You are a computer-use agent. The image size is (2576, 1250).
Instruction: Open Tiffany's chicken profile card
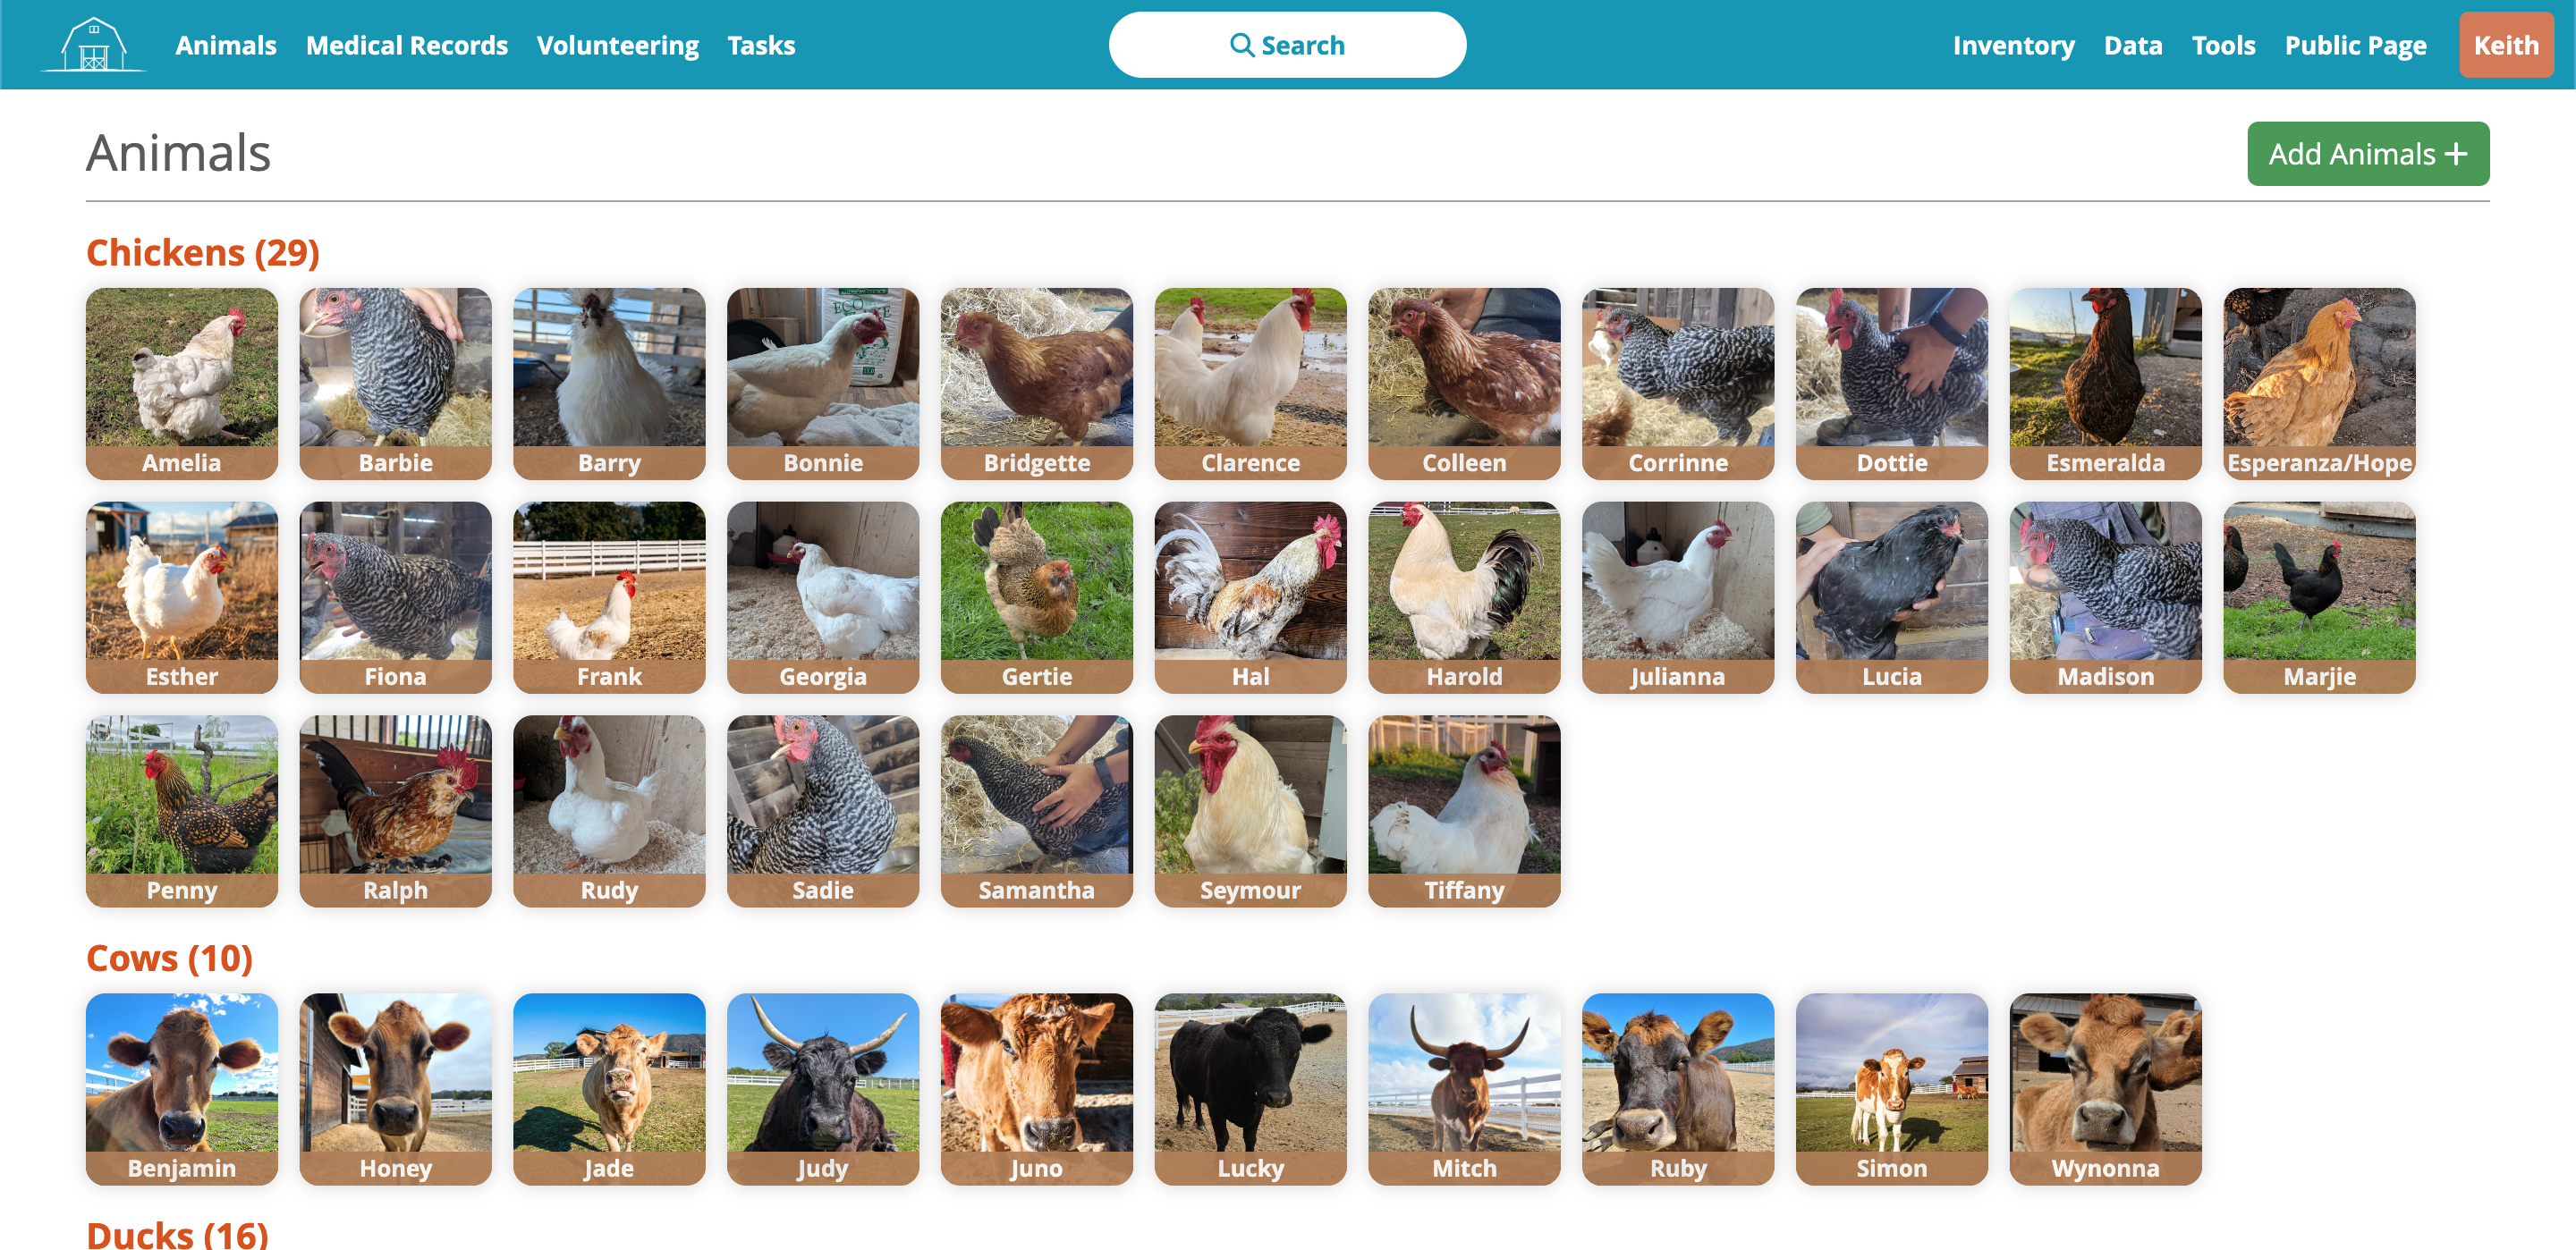pos(1463,811)
